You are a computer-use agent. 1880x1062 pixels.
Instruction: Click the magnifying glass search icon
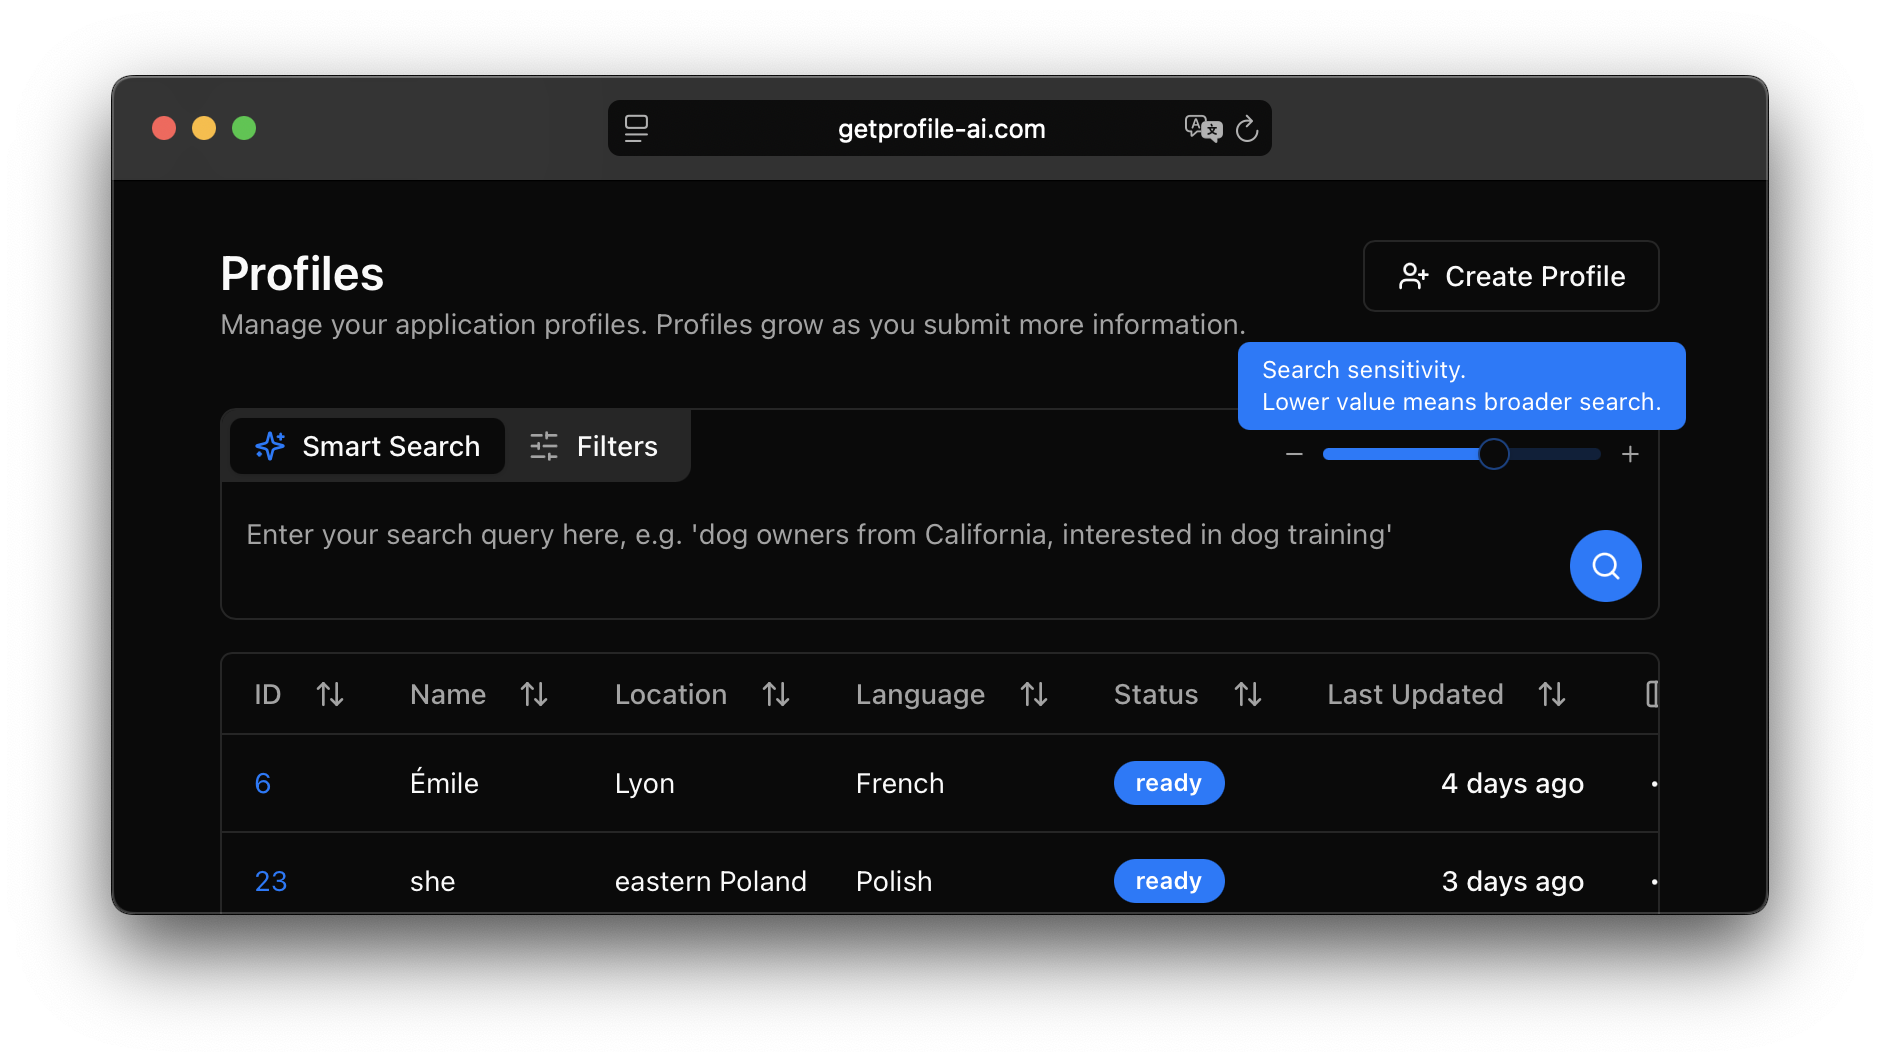(1604, 566)
